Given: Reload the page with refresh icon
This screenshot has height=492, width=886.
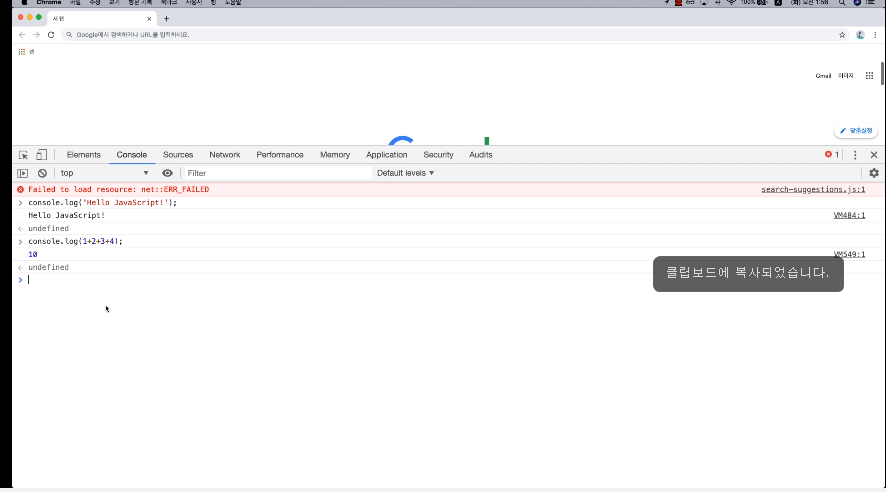Looking at the screenshot, I should tap(51, 35).
